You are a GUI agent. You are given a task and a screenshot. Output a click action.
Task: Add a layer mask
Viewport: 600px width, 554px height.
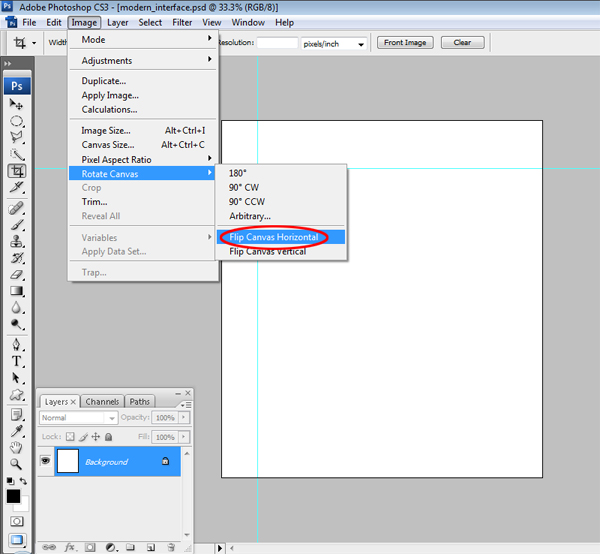coord(90,547)
